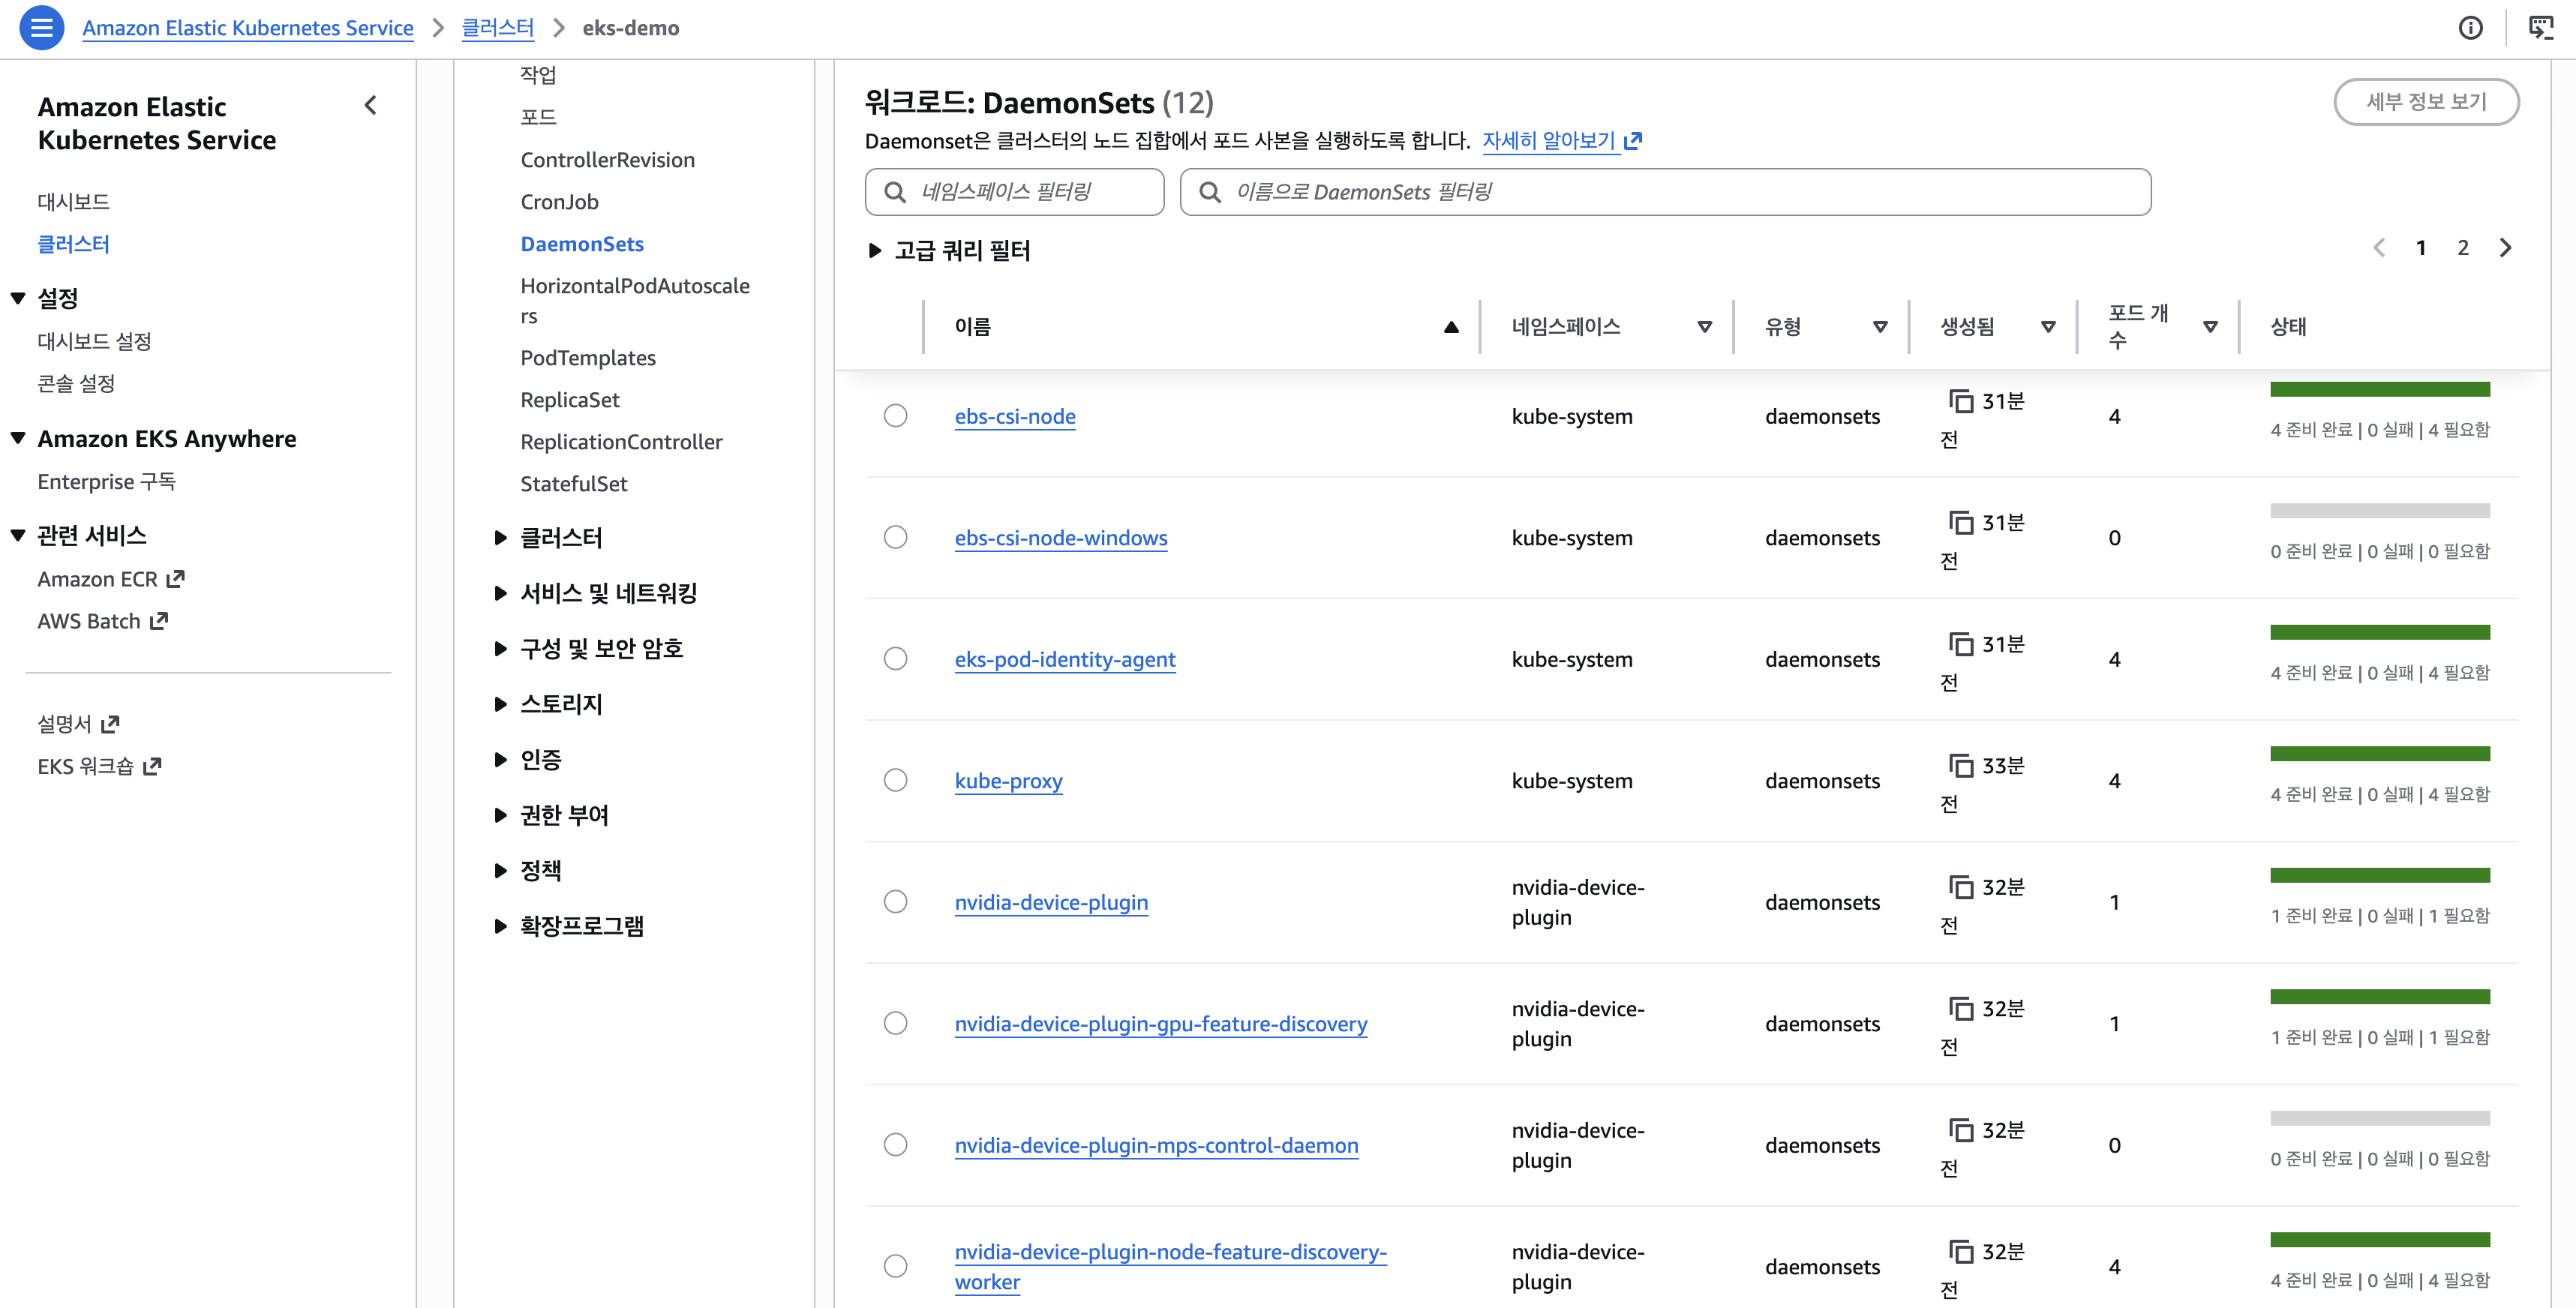Open the CronJob resource type
Screen dimensions: 2576x1308
pos(559,202)
